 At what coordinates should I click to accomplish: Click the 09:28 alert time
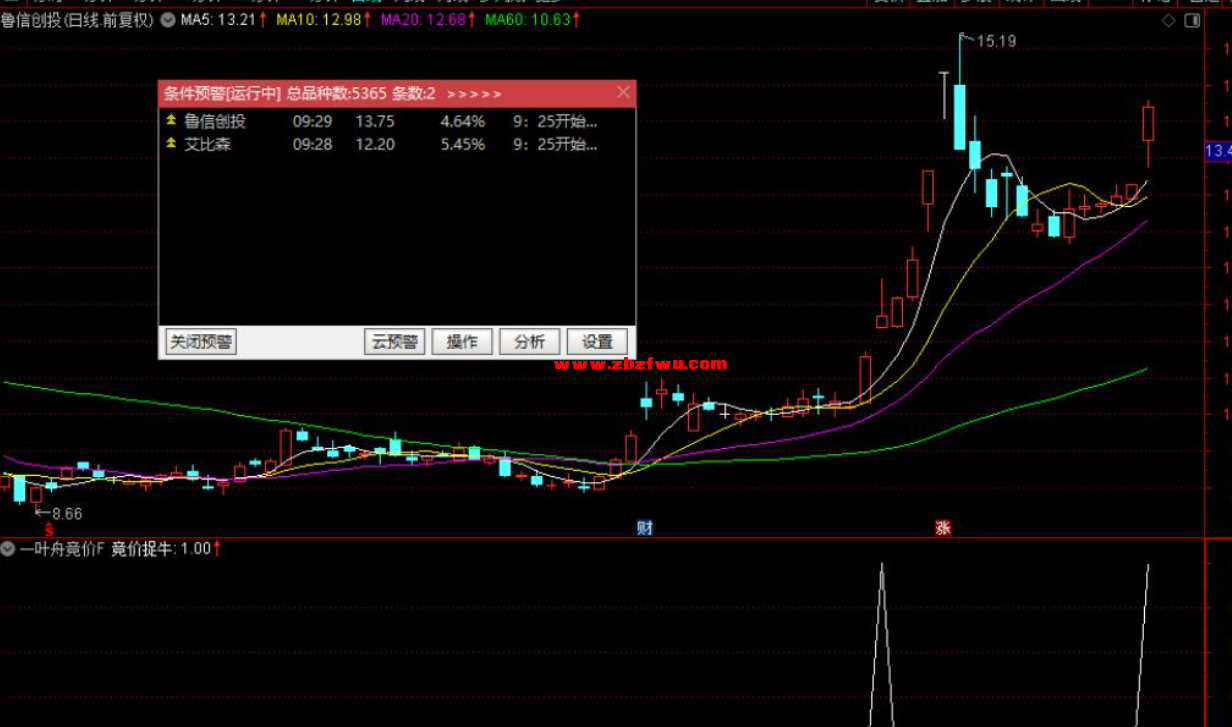312,144
